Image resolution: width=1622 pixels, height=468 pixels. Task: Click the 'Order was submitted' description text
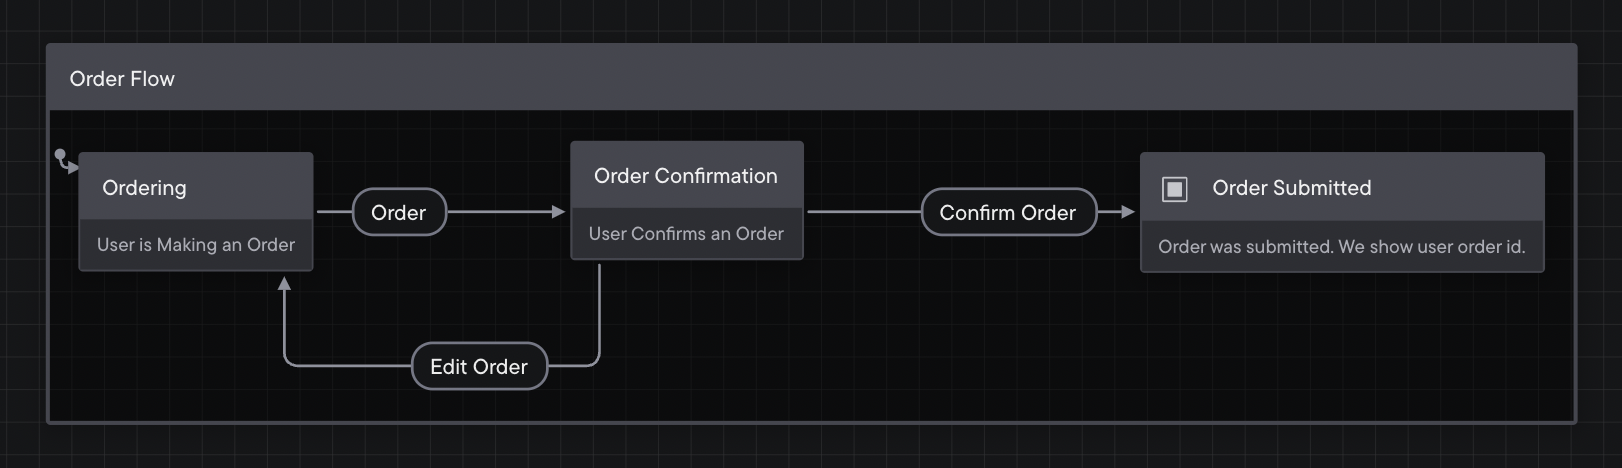(x=1341, y=247)
